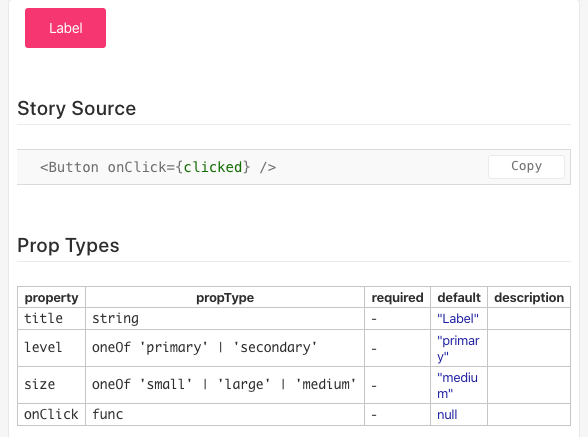This screenshot has height=437, width=588.
Task: Click the propType column header
Action: point(225,297)
